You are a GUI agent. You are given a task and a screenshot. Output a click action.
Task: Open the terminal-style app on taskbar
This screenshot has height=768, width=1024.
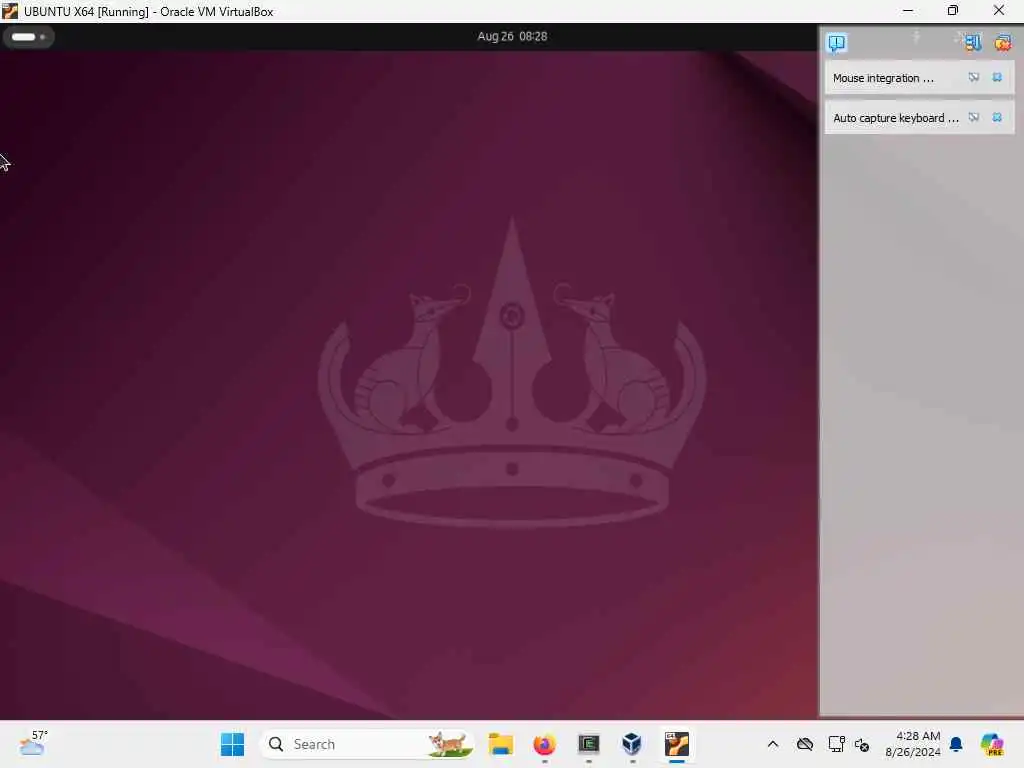[588, 744]
